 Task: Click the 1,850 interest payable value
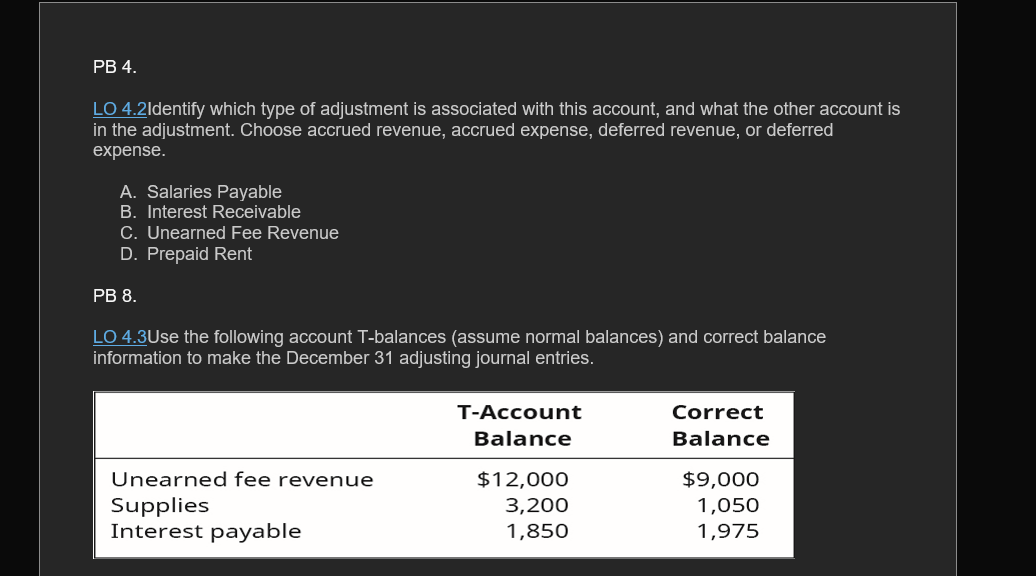tap(537, 531)
